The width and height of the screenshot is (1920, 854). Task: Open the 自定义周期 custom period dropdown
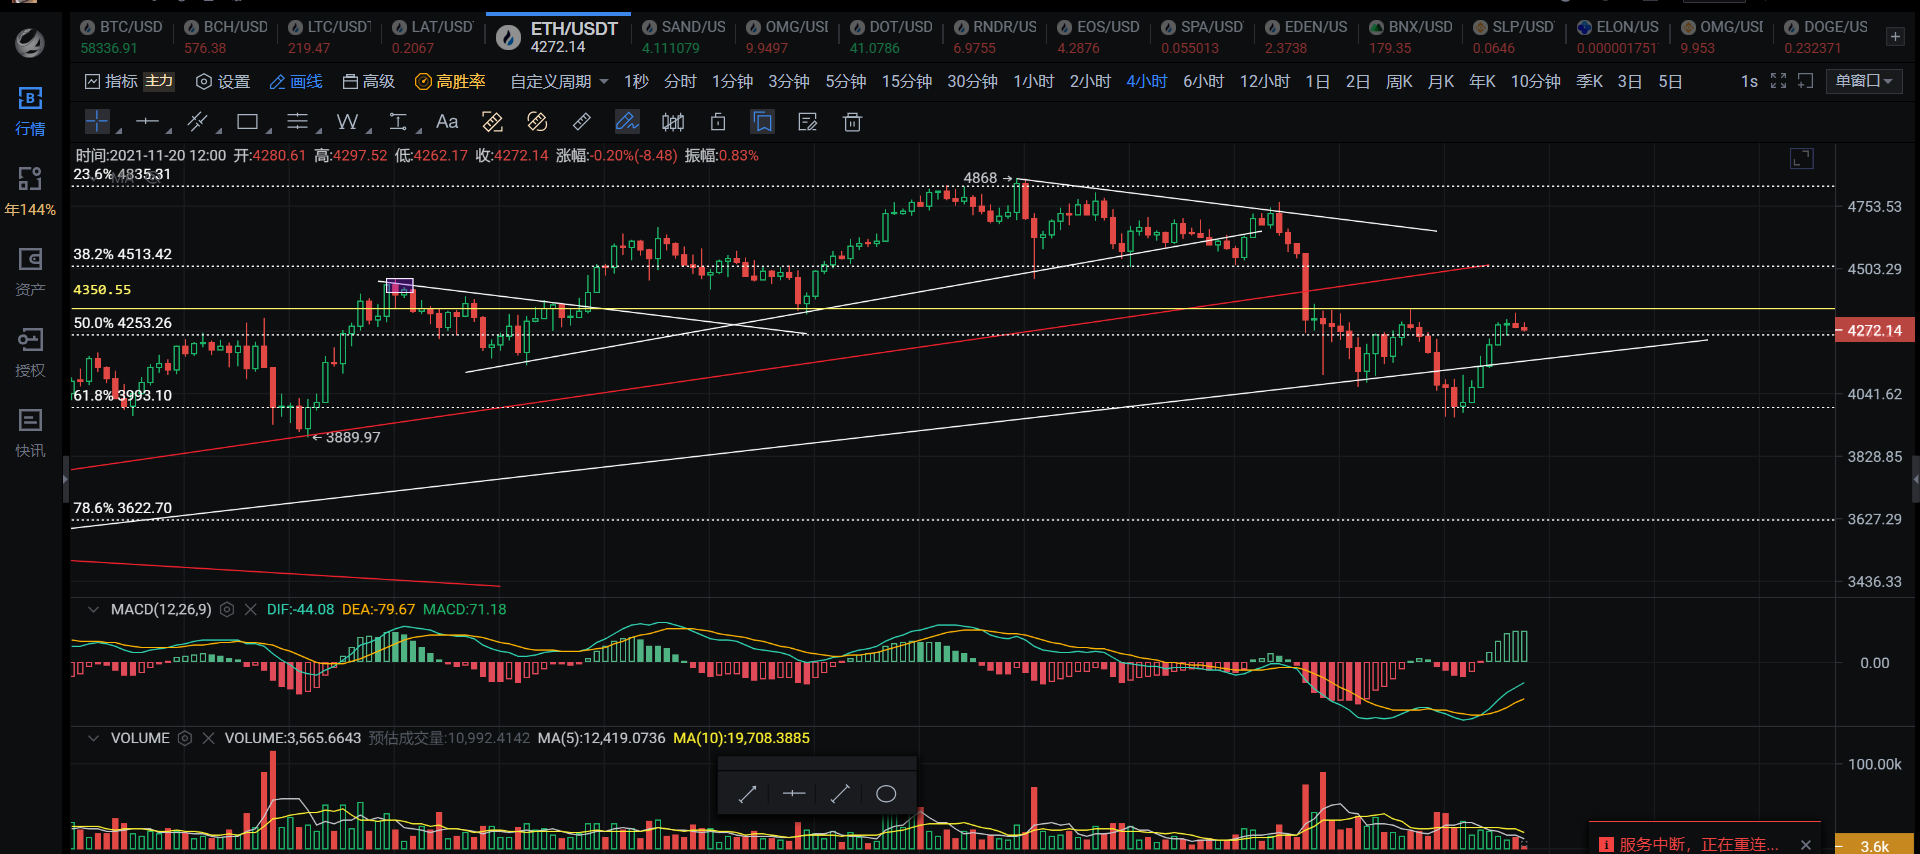559,81
